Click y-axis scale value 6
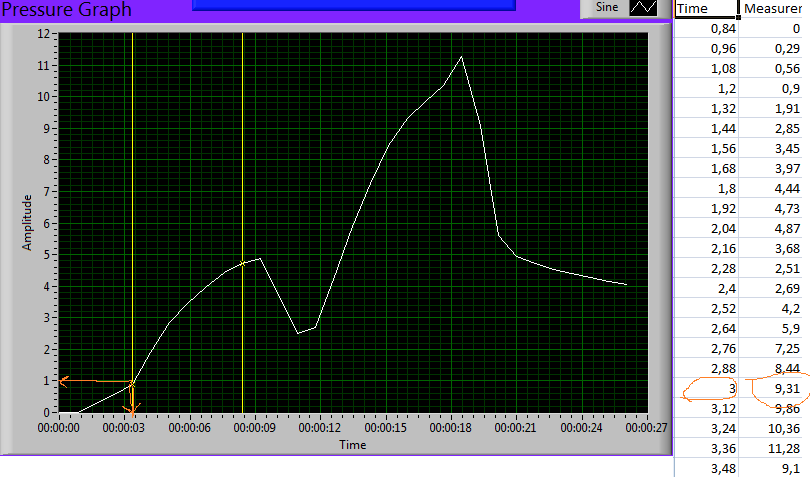This screenshot has width=810, height=480. pyautogui.click(x=46, y=223)
